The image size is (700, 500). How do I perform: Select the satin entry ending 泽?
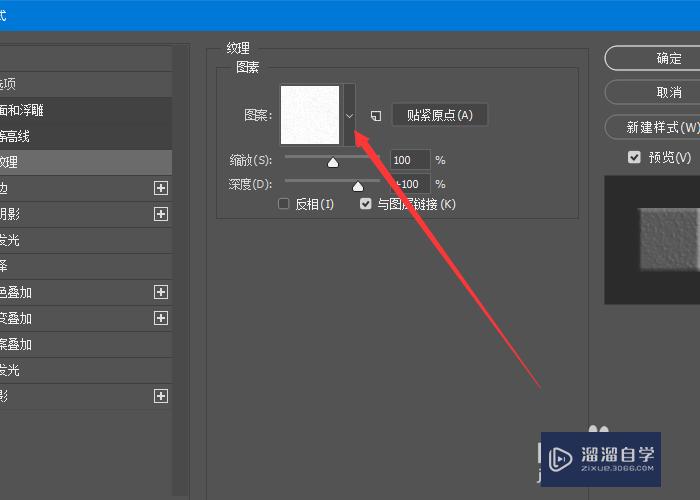point(86,266)
